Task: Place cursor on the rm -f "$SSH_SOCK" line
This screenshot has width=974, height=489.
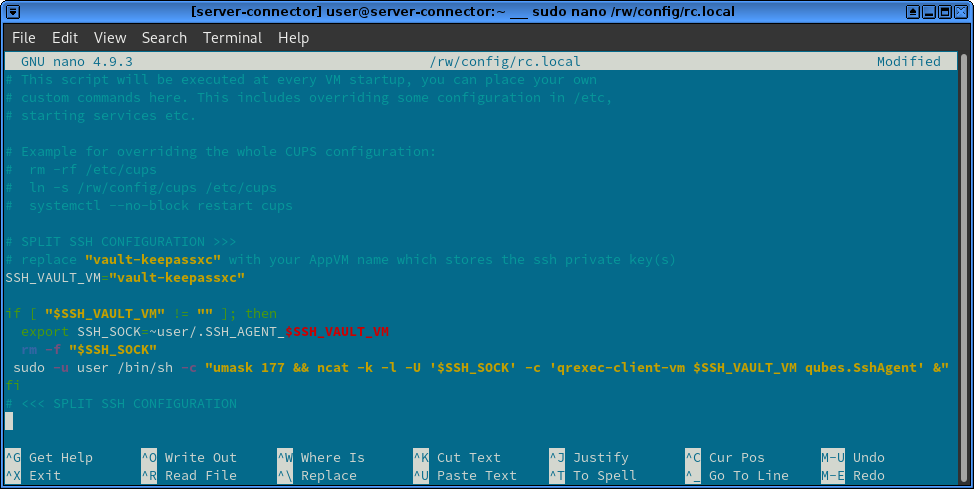Action: tap(88, 350)
